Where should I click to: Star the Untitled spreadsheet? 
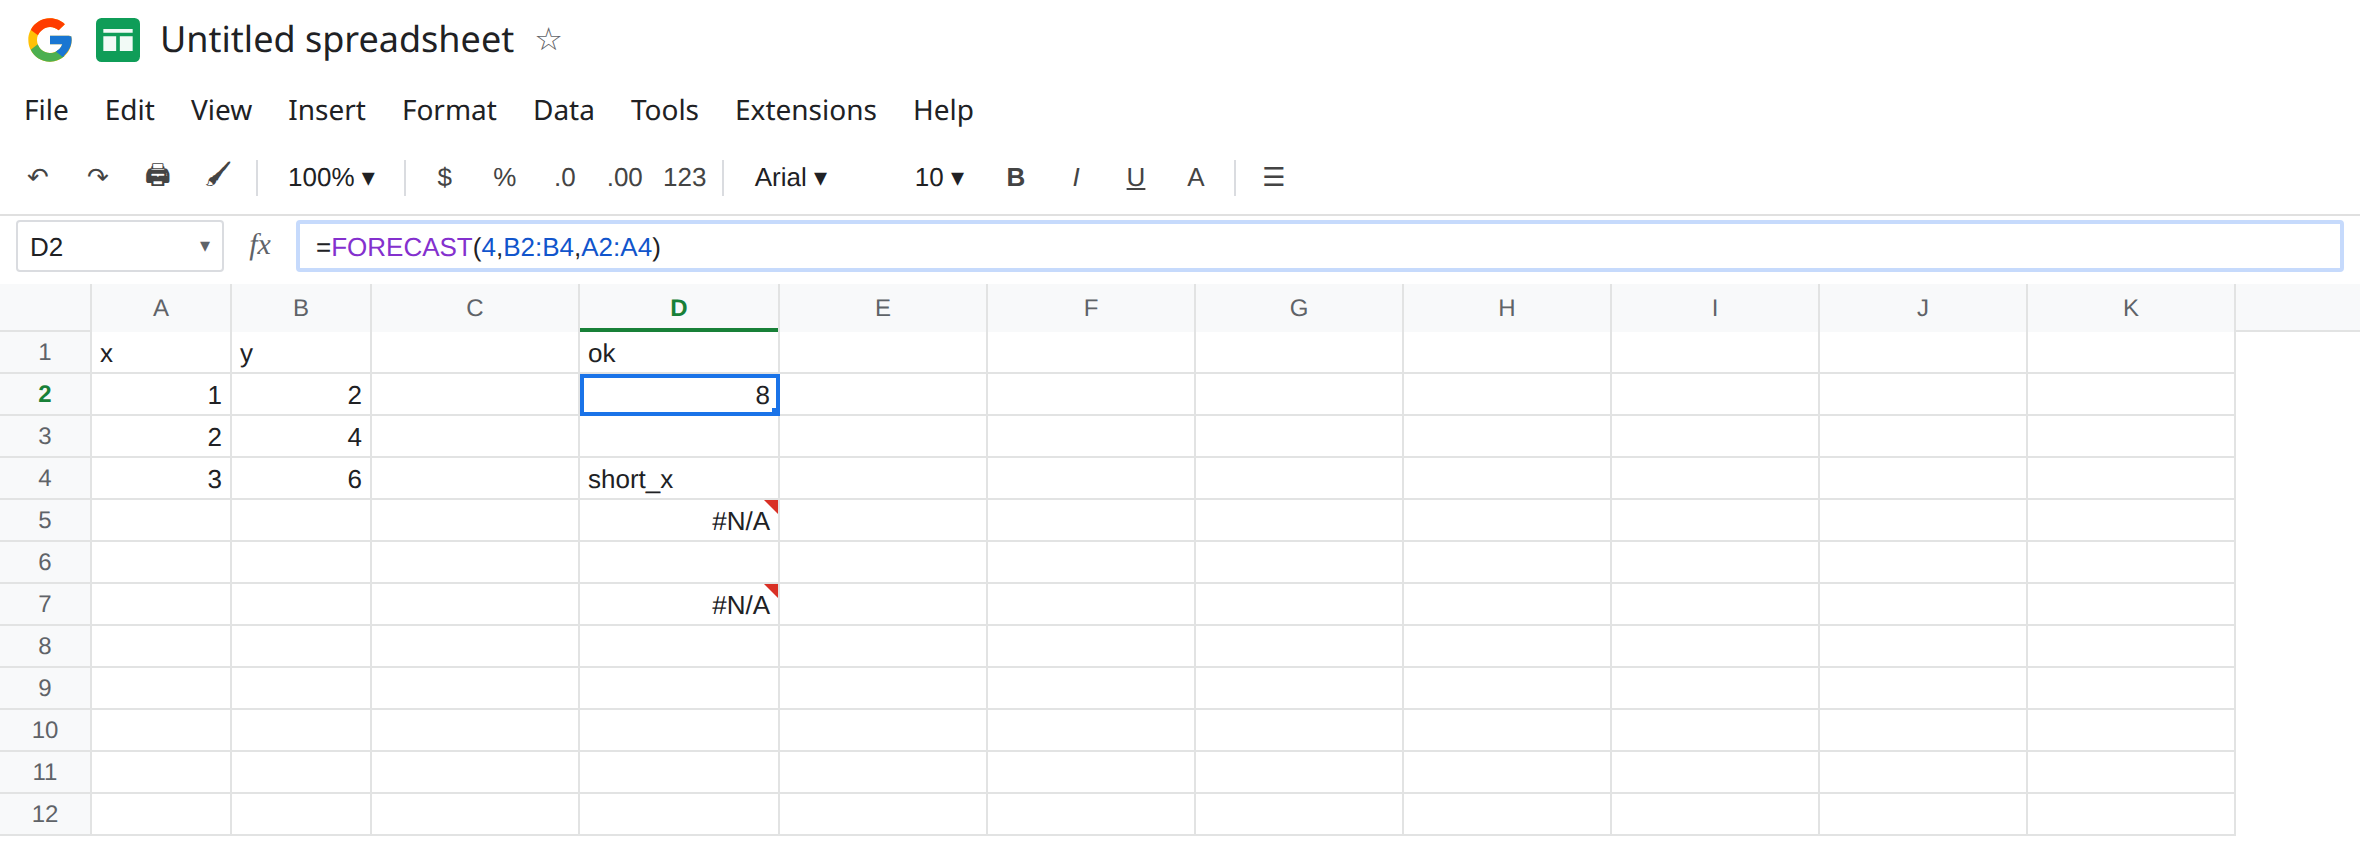pos(548,40)
